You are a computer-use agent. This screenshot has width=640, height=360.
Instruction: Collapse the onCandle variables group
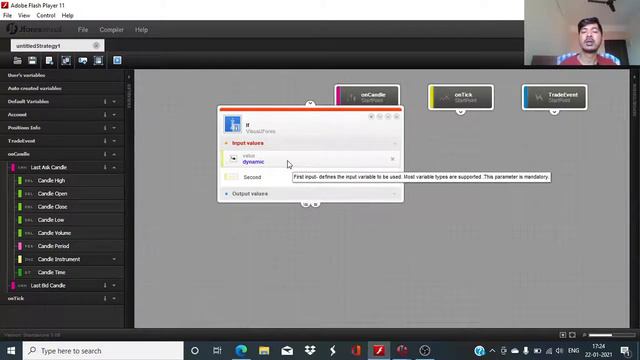114,154
